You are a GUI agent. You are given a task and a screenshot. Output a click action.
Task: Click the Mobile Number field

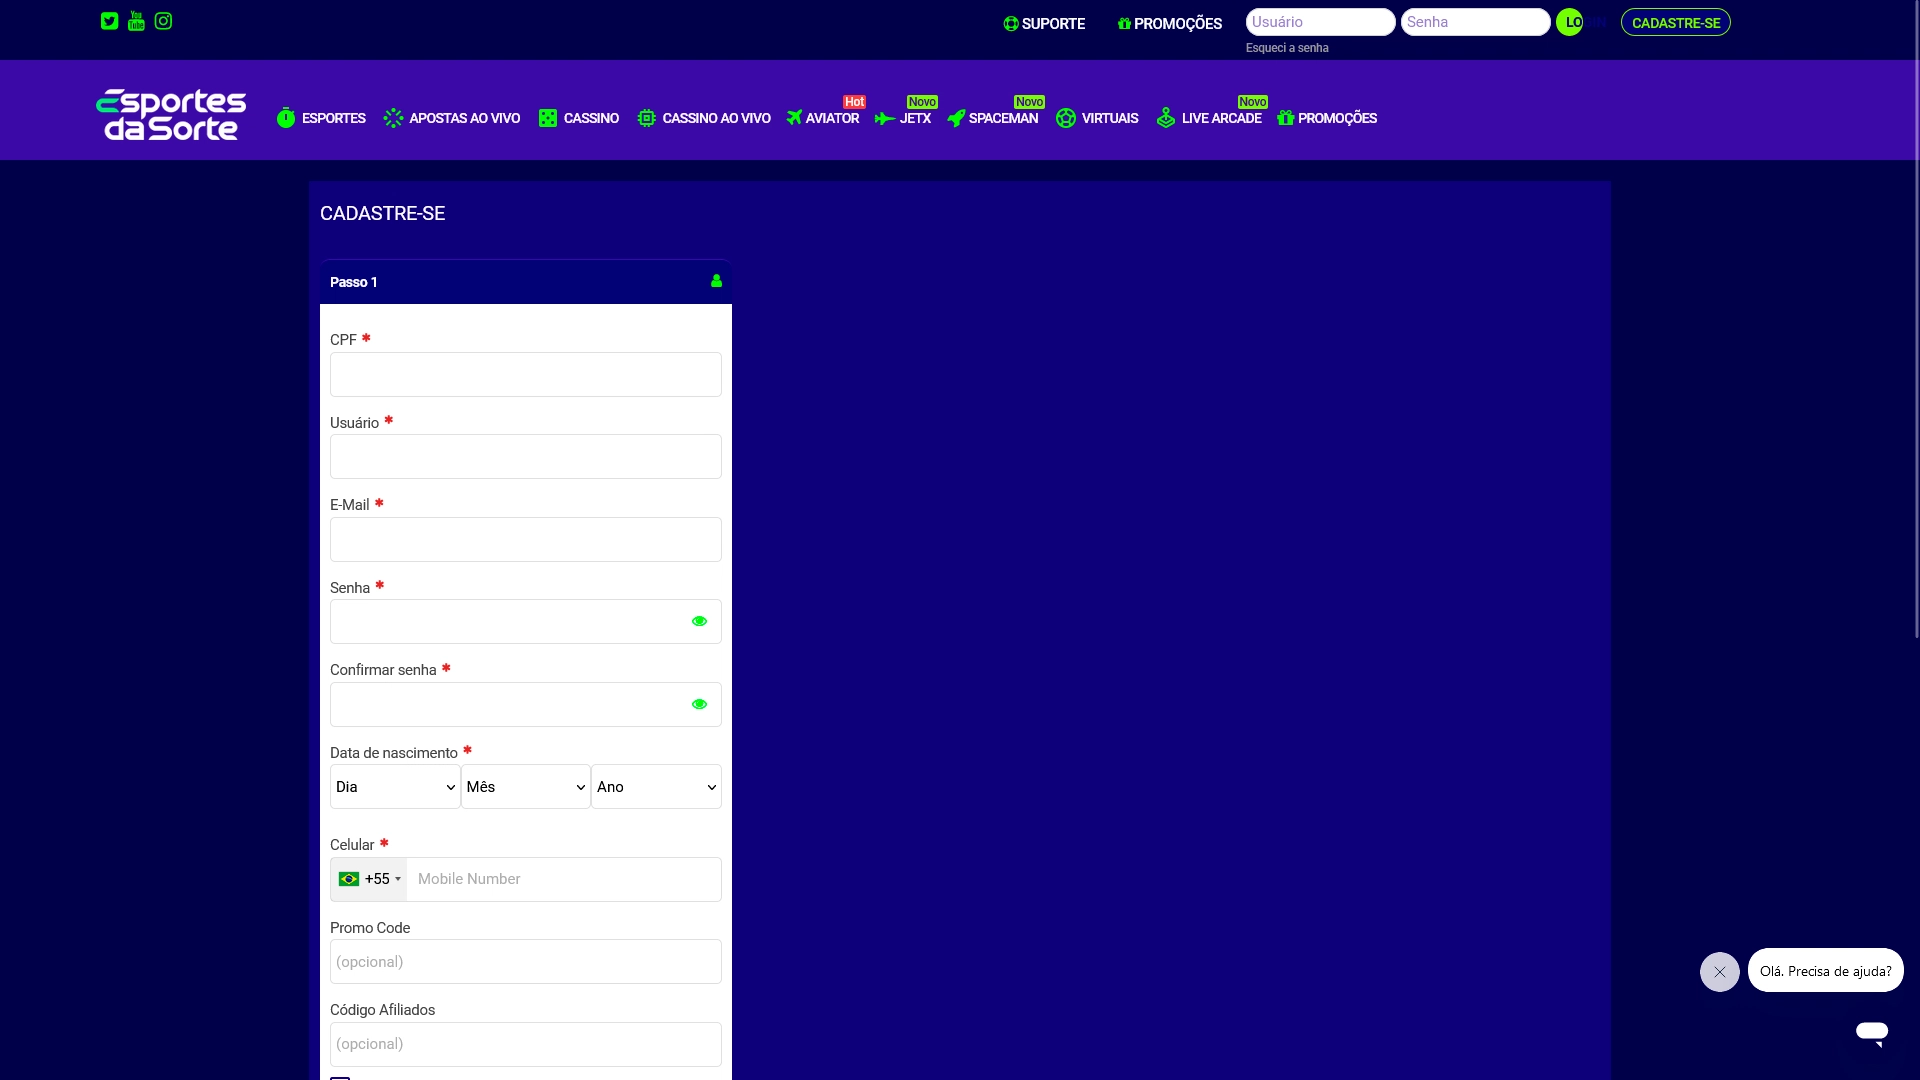564,880
